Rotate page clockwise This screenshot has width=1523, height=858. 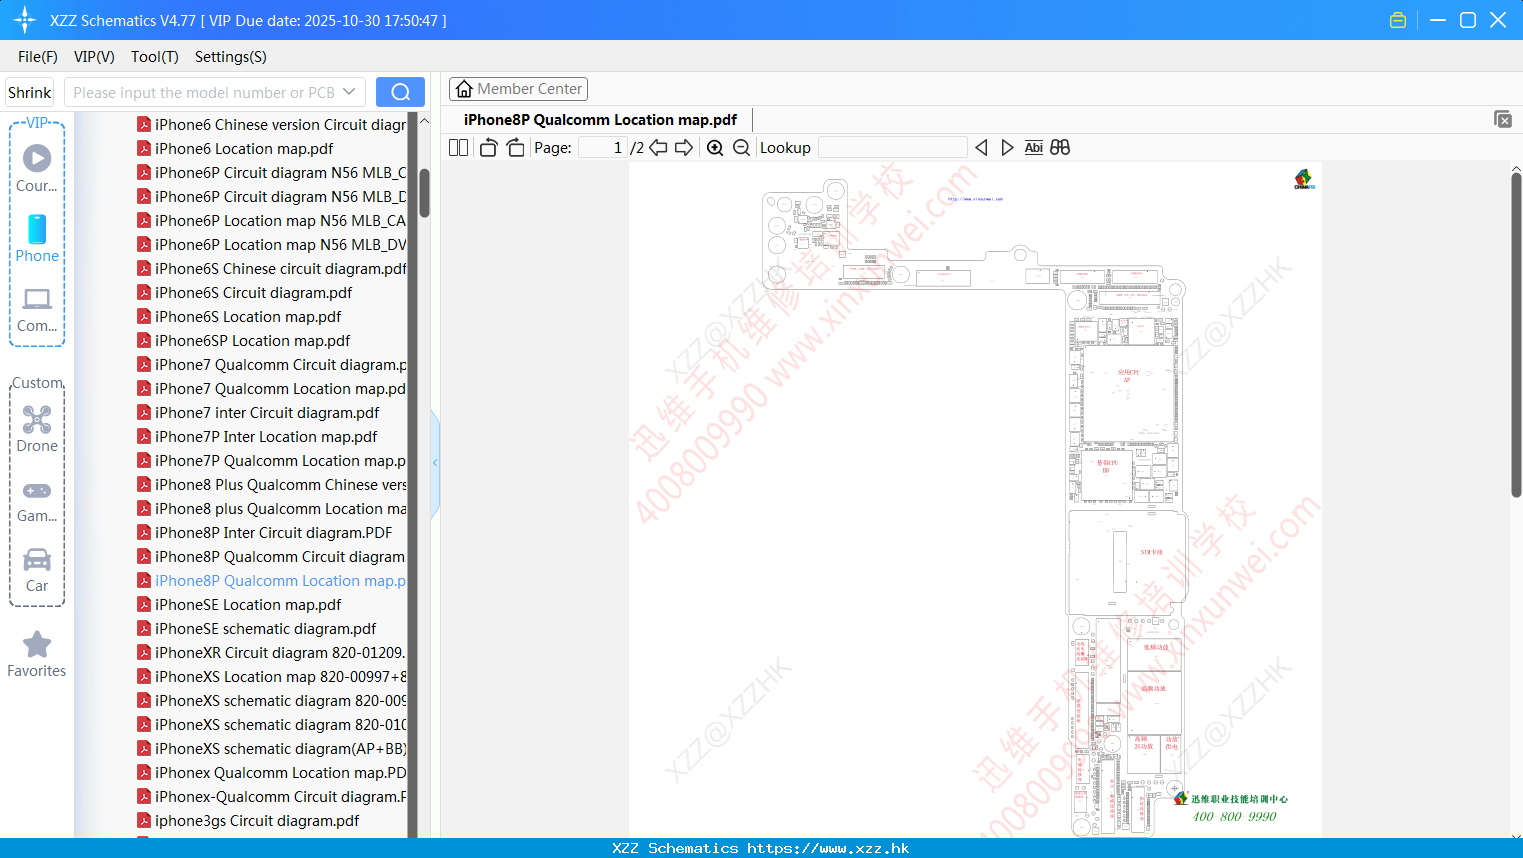point(515,148)
